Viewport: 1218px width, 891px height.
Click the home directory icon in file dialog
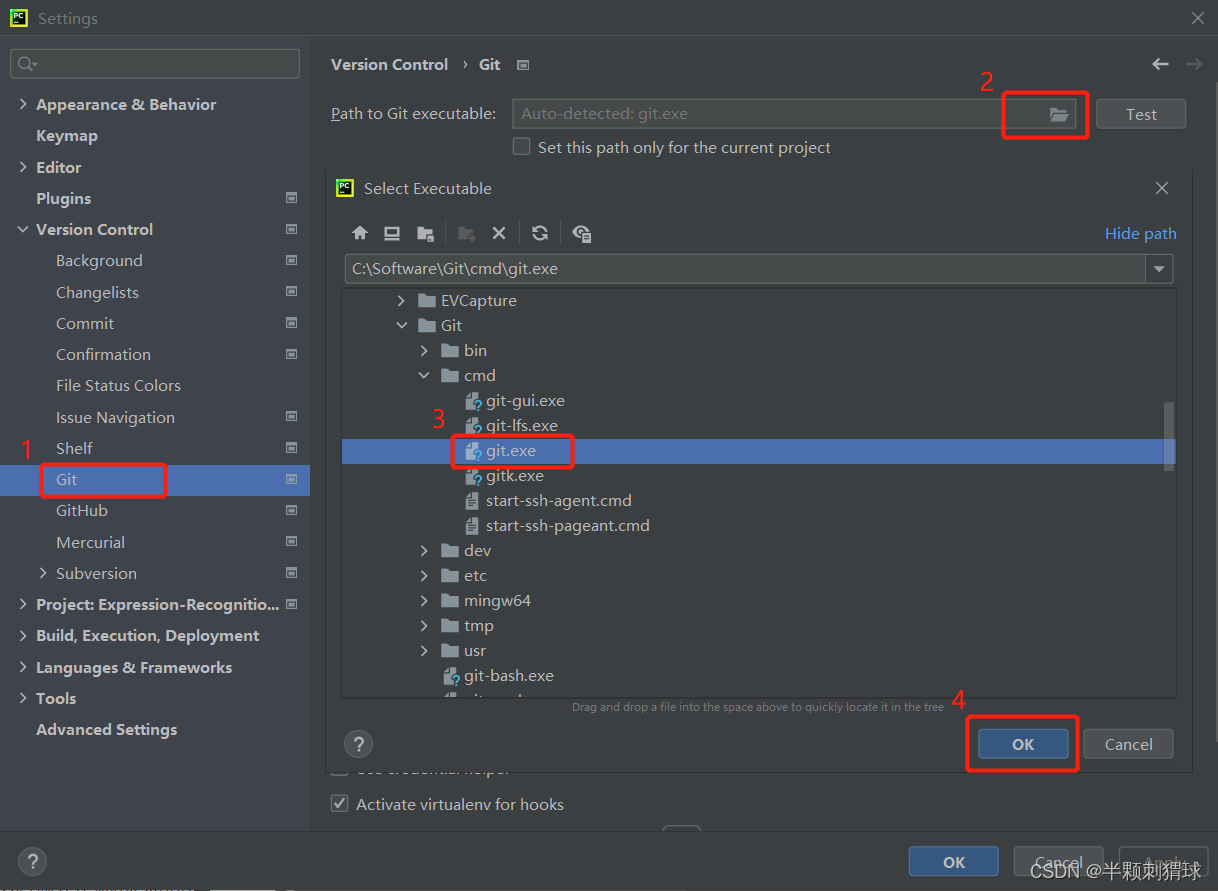360,233
